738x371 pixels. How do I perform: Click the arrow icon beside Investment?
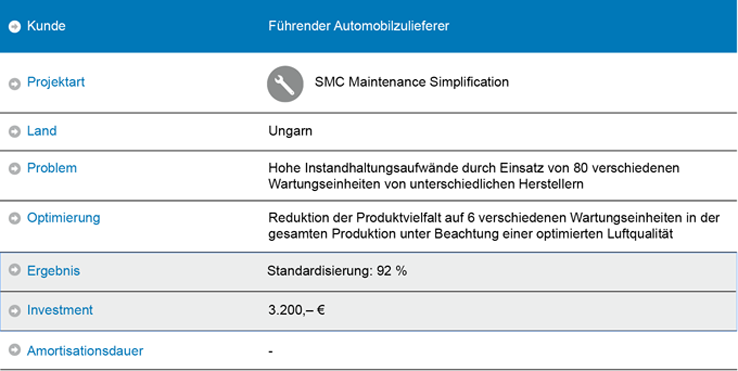tap(15, 311)
